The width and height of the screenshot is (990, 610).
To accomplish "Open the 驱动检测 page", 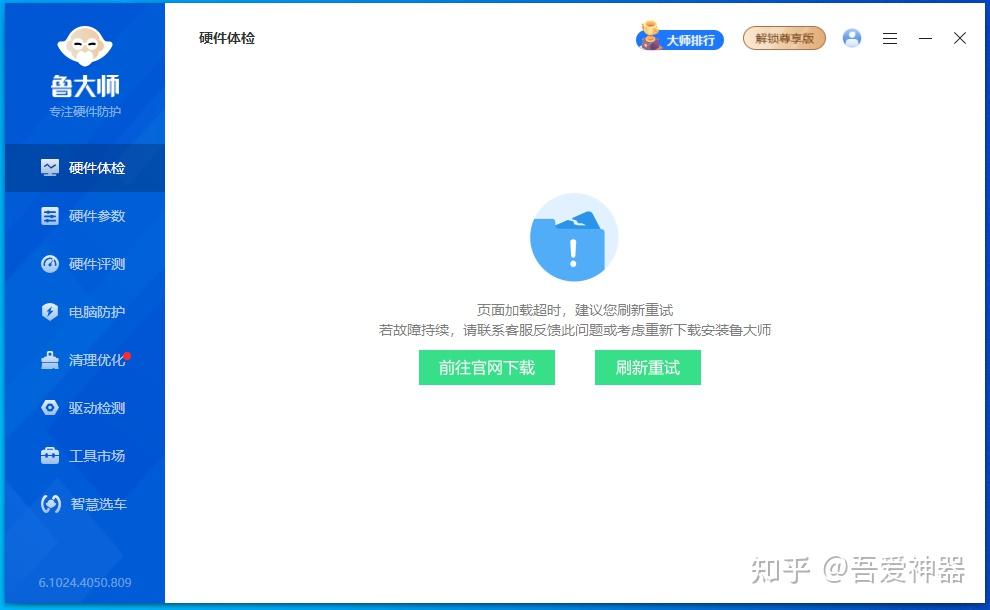I will tap(85, 408).
